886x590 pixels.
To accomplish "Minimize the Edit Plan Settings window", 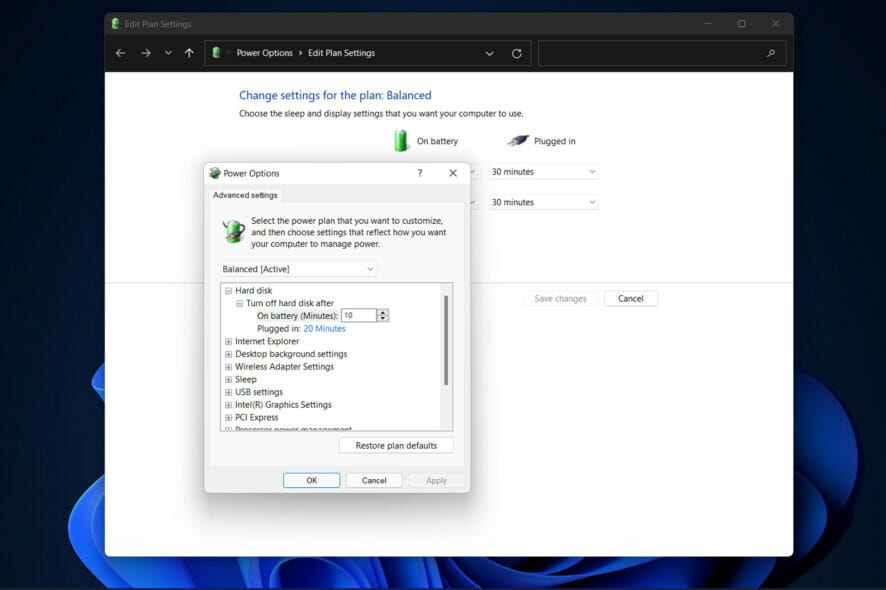I will coord(707,24).
